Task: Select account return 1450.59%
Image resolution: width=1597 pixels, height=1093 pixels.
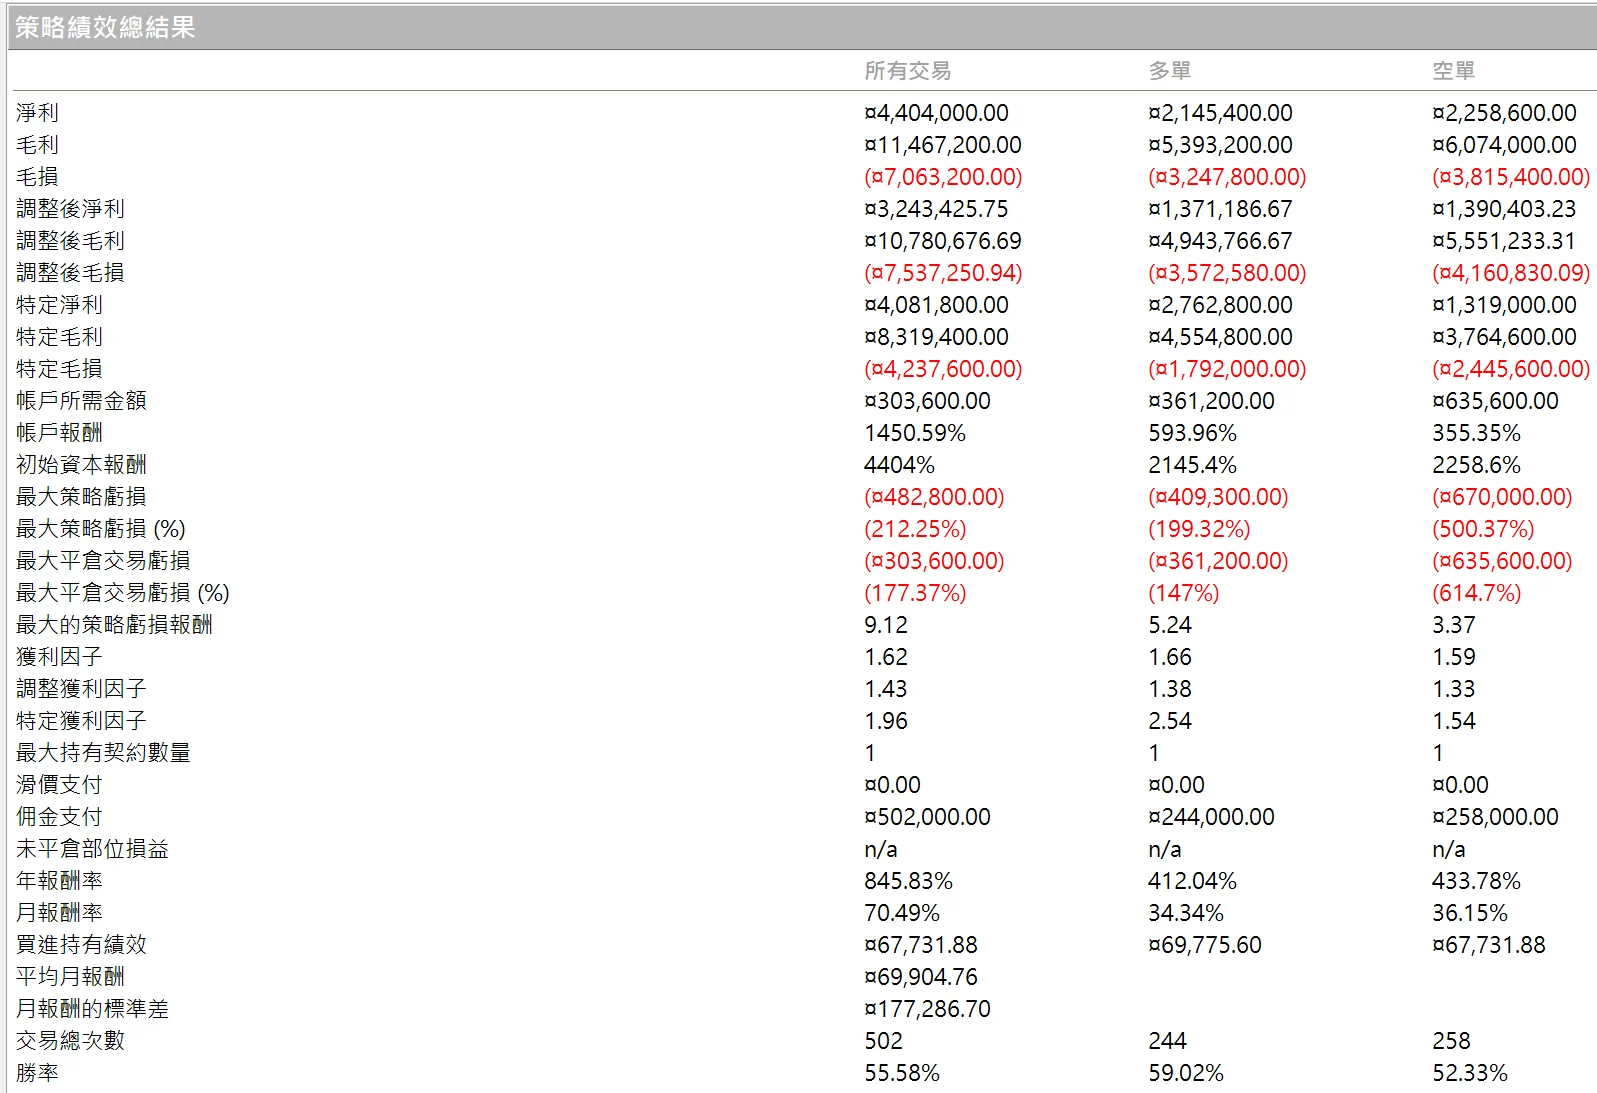Action: click(x=915, y=433)
